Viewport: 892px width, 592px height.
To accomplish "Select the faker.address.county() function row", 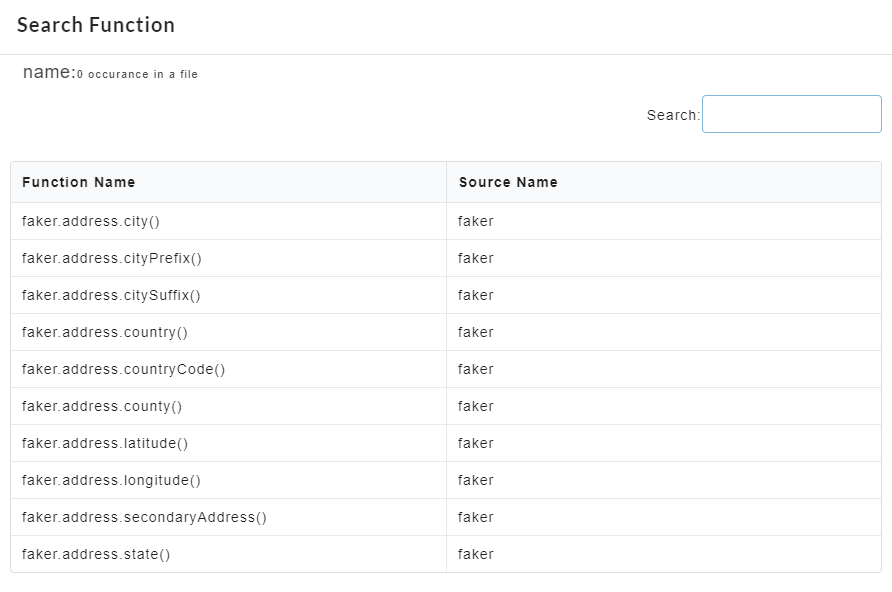I will (x=102, y=406).
